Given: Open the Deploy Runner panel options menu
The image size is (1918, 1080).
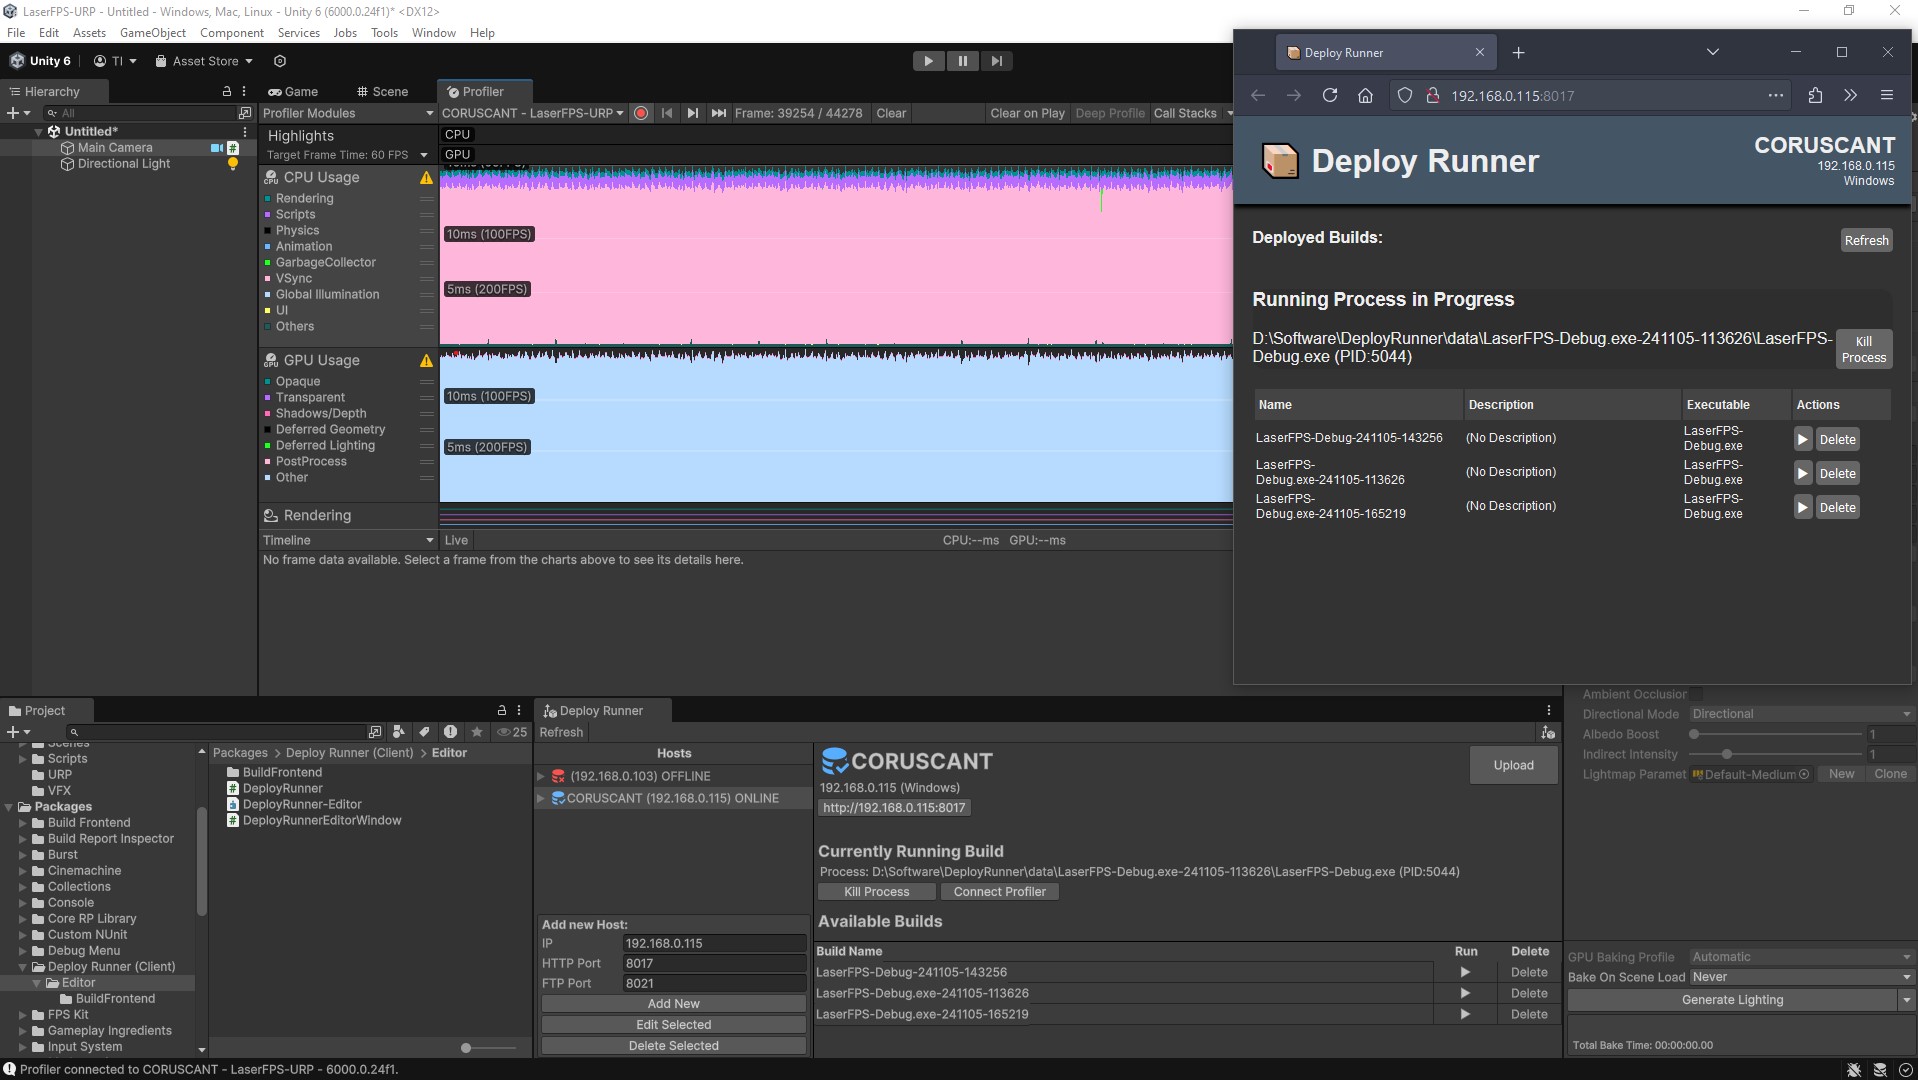Looking at the screenshot, I should point(1549,710).
